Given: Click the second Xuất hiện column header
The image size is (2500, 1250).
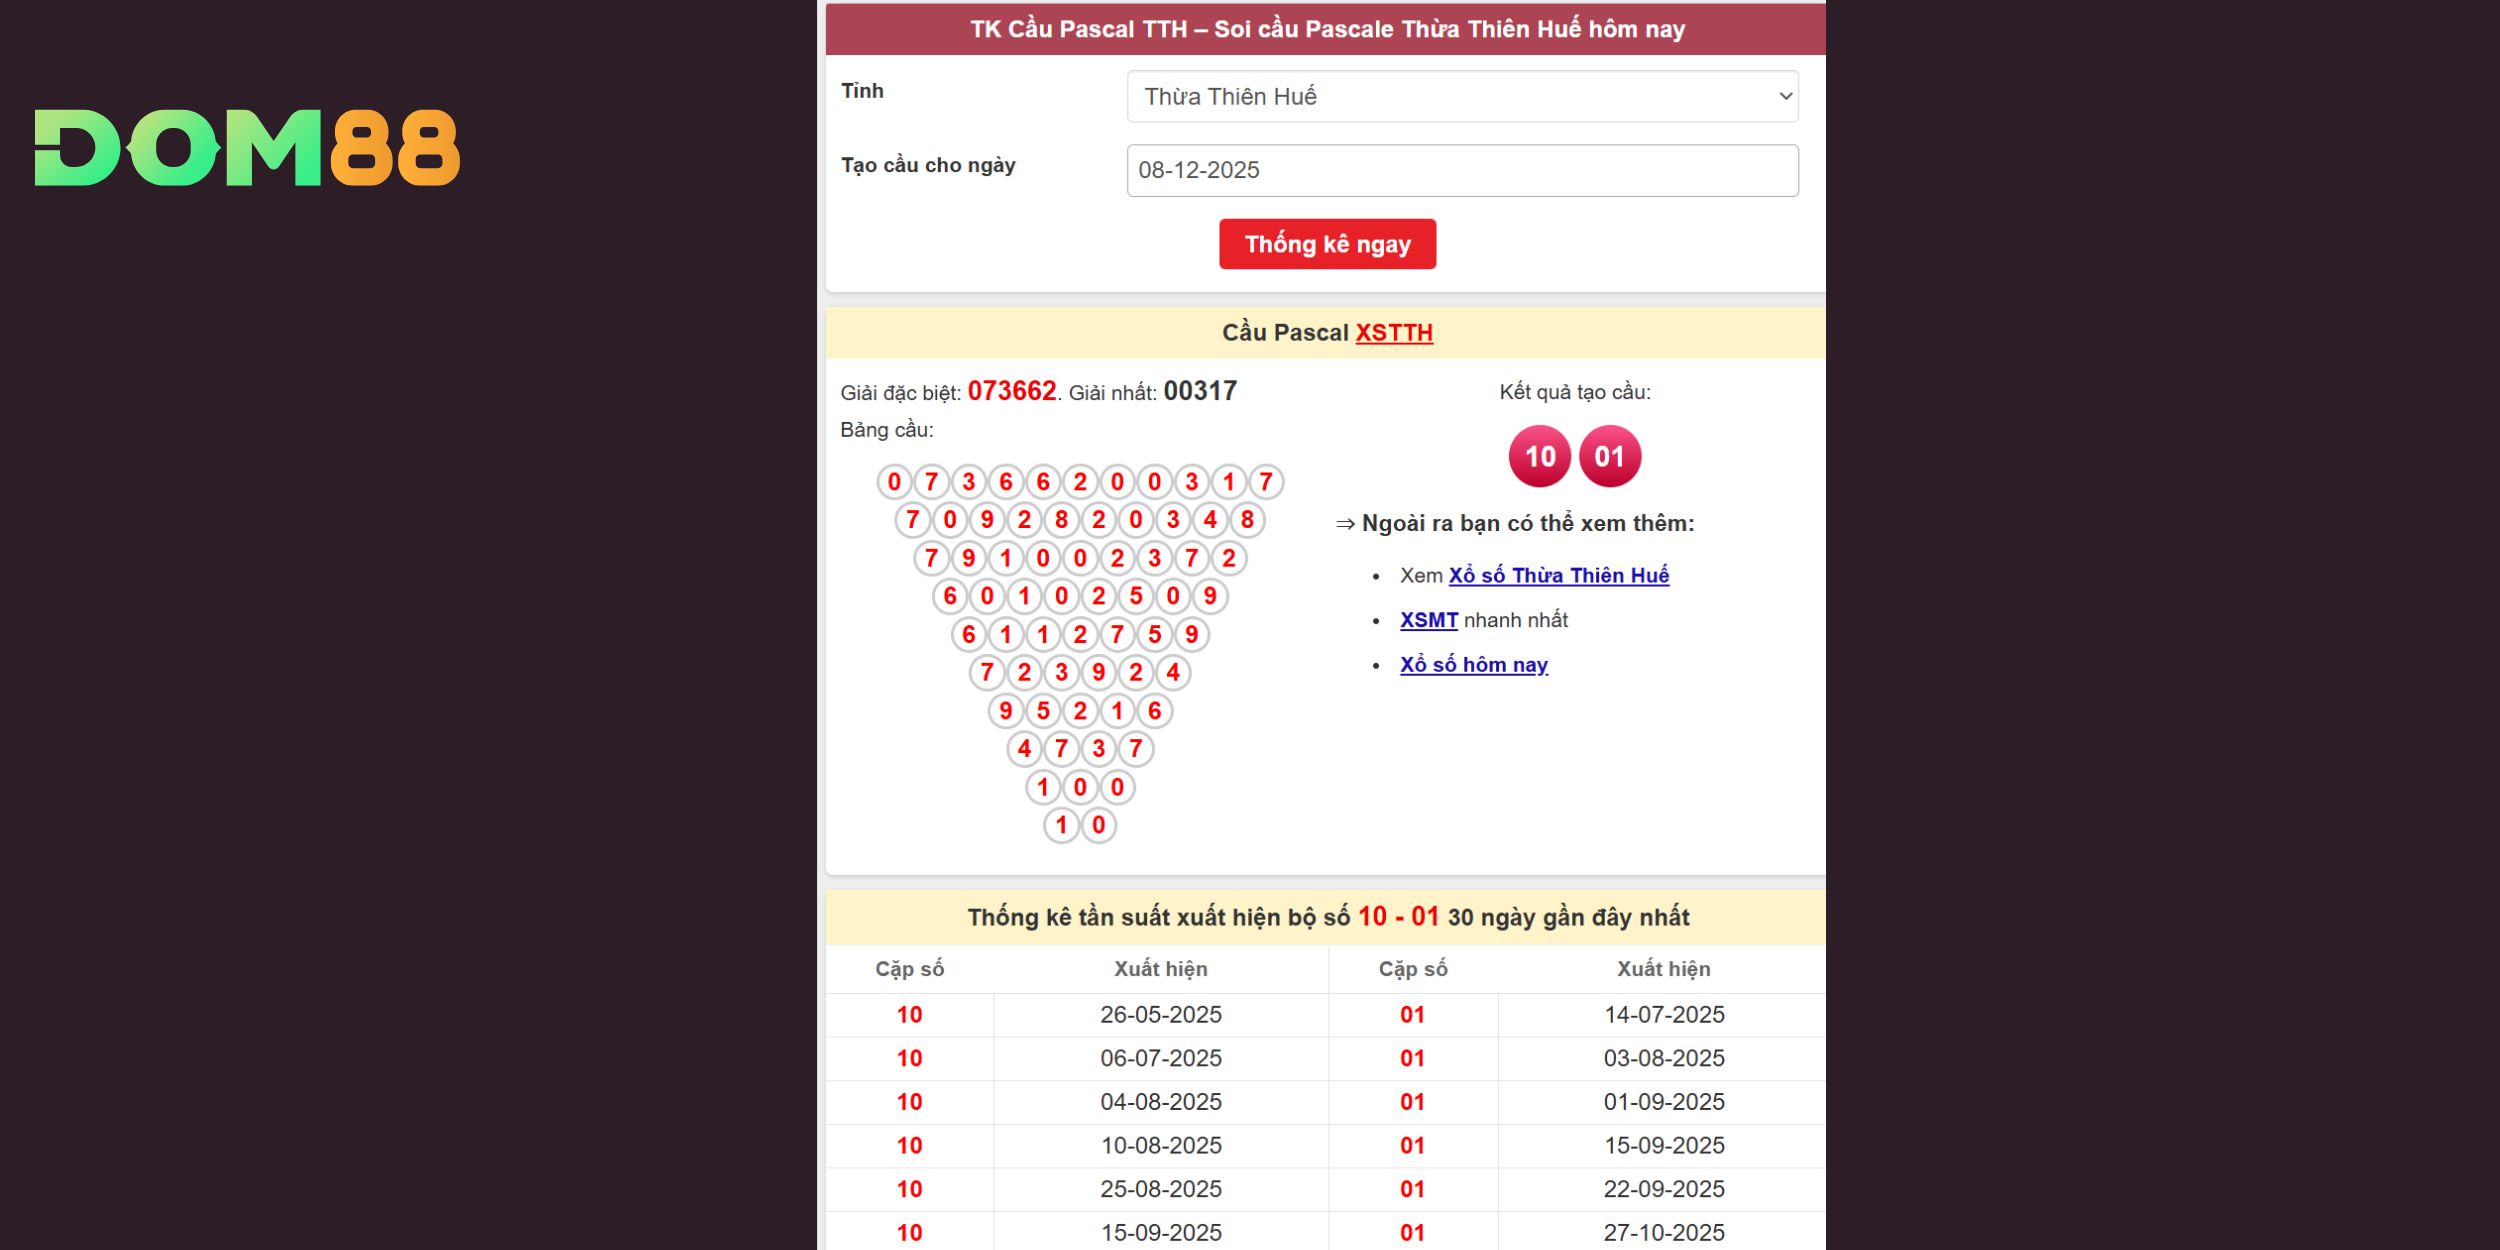Looking at the screenshot, I should (x=1663, y=969).
